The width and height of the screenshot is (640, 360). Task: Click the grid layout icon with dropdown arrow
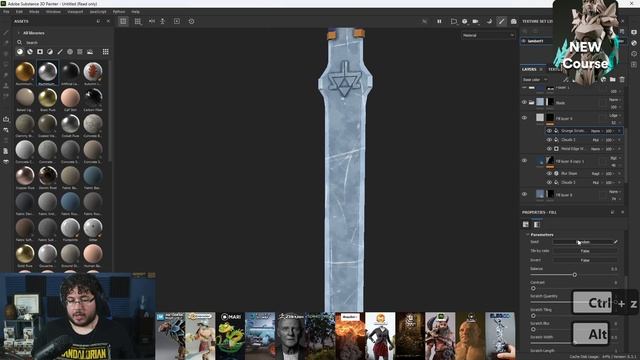point(138,21)
